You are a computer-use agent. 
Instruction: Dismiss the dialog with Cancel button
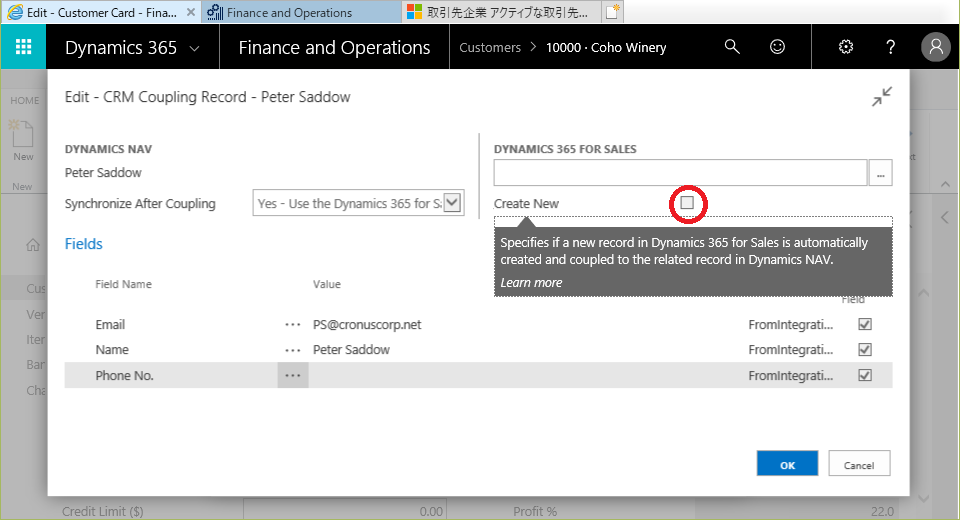pyautogui.click(x=859, y=464)
